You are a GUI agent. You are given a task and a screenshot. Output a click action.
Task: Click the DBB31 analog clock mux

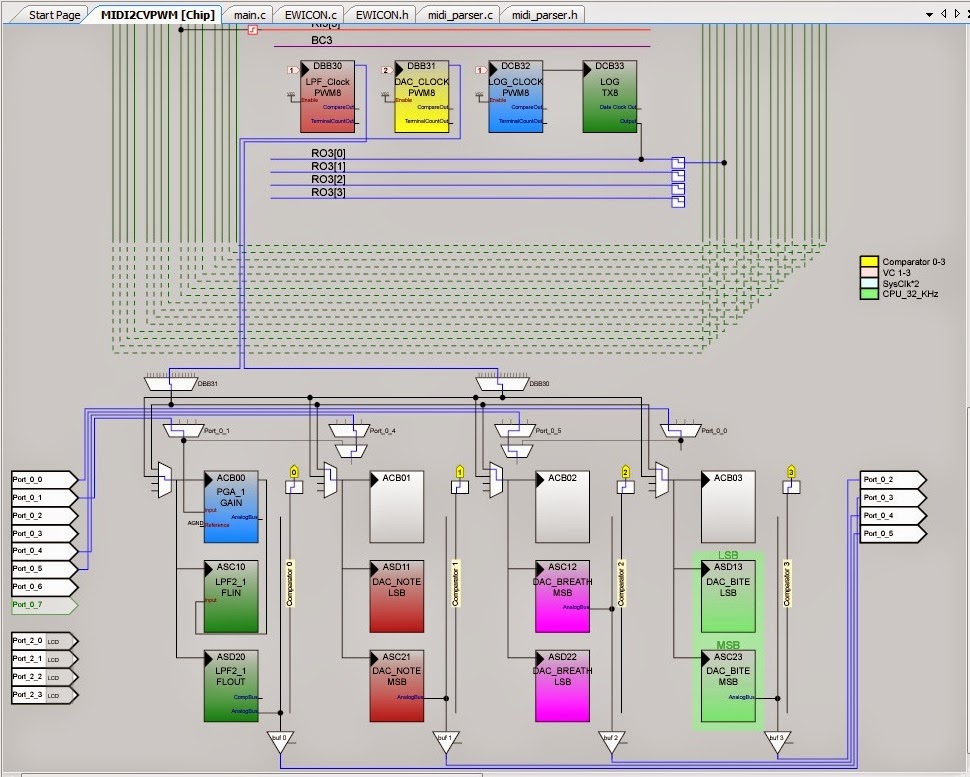click(171, 384)
